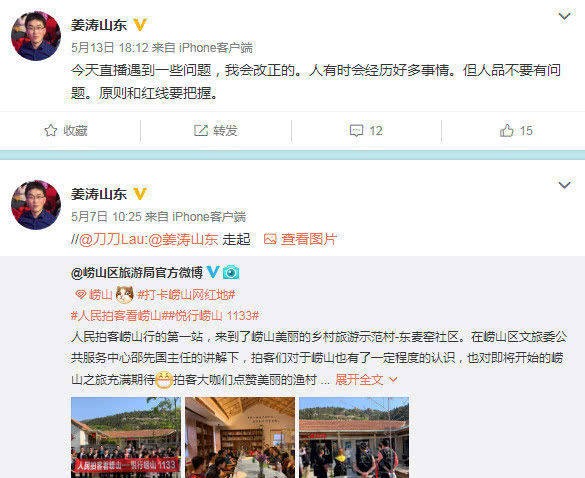Click the blue V badge of 崂山区旅游局官方微博
Screen dimensions: 585x478
pyautogui.click(x=213, y=272)
